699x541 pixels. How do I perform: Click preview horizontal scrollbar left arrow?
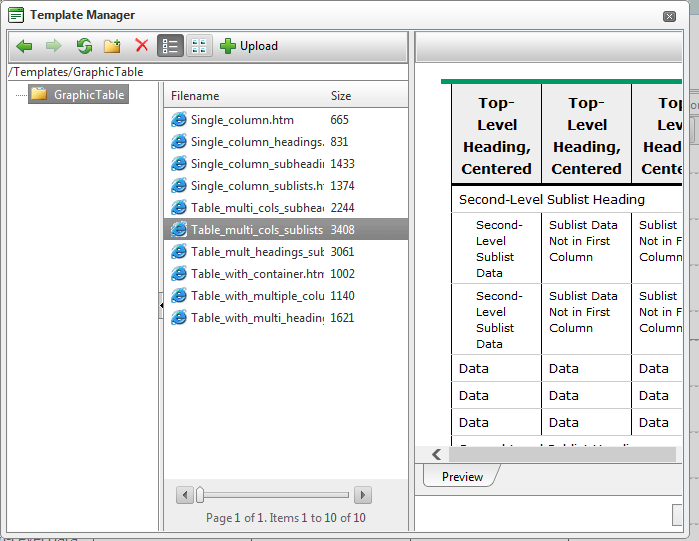tap(436, 455)
